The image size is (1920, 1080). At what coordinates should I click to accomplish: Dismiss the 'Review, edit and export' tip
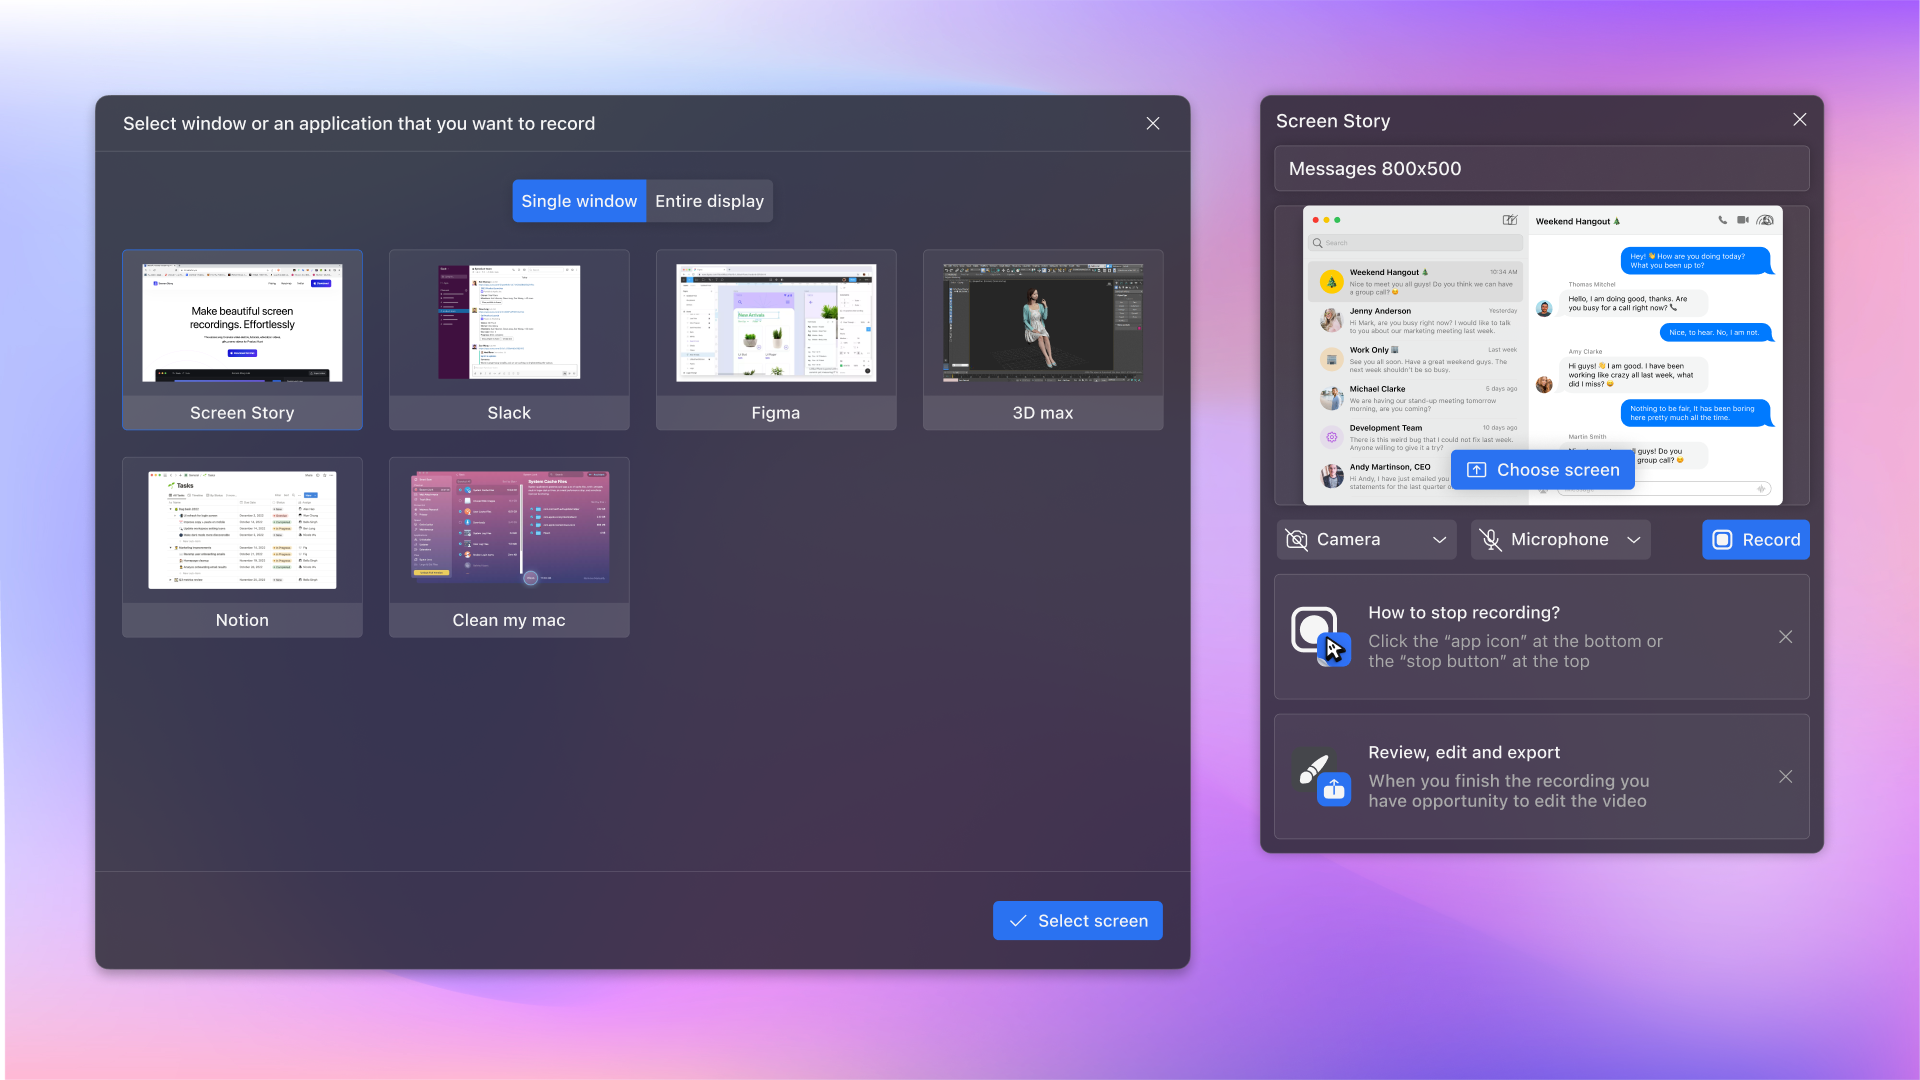pyautogui.click(x=1785, y=777)
